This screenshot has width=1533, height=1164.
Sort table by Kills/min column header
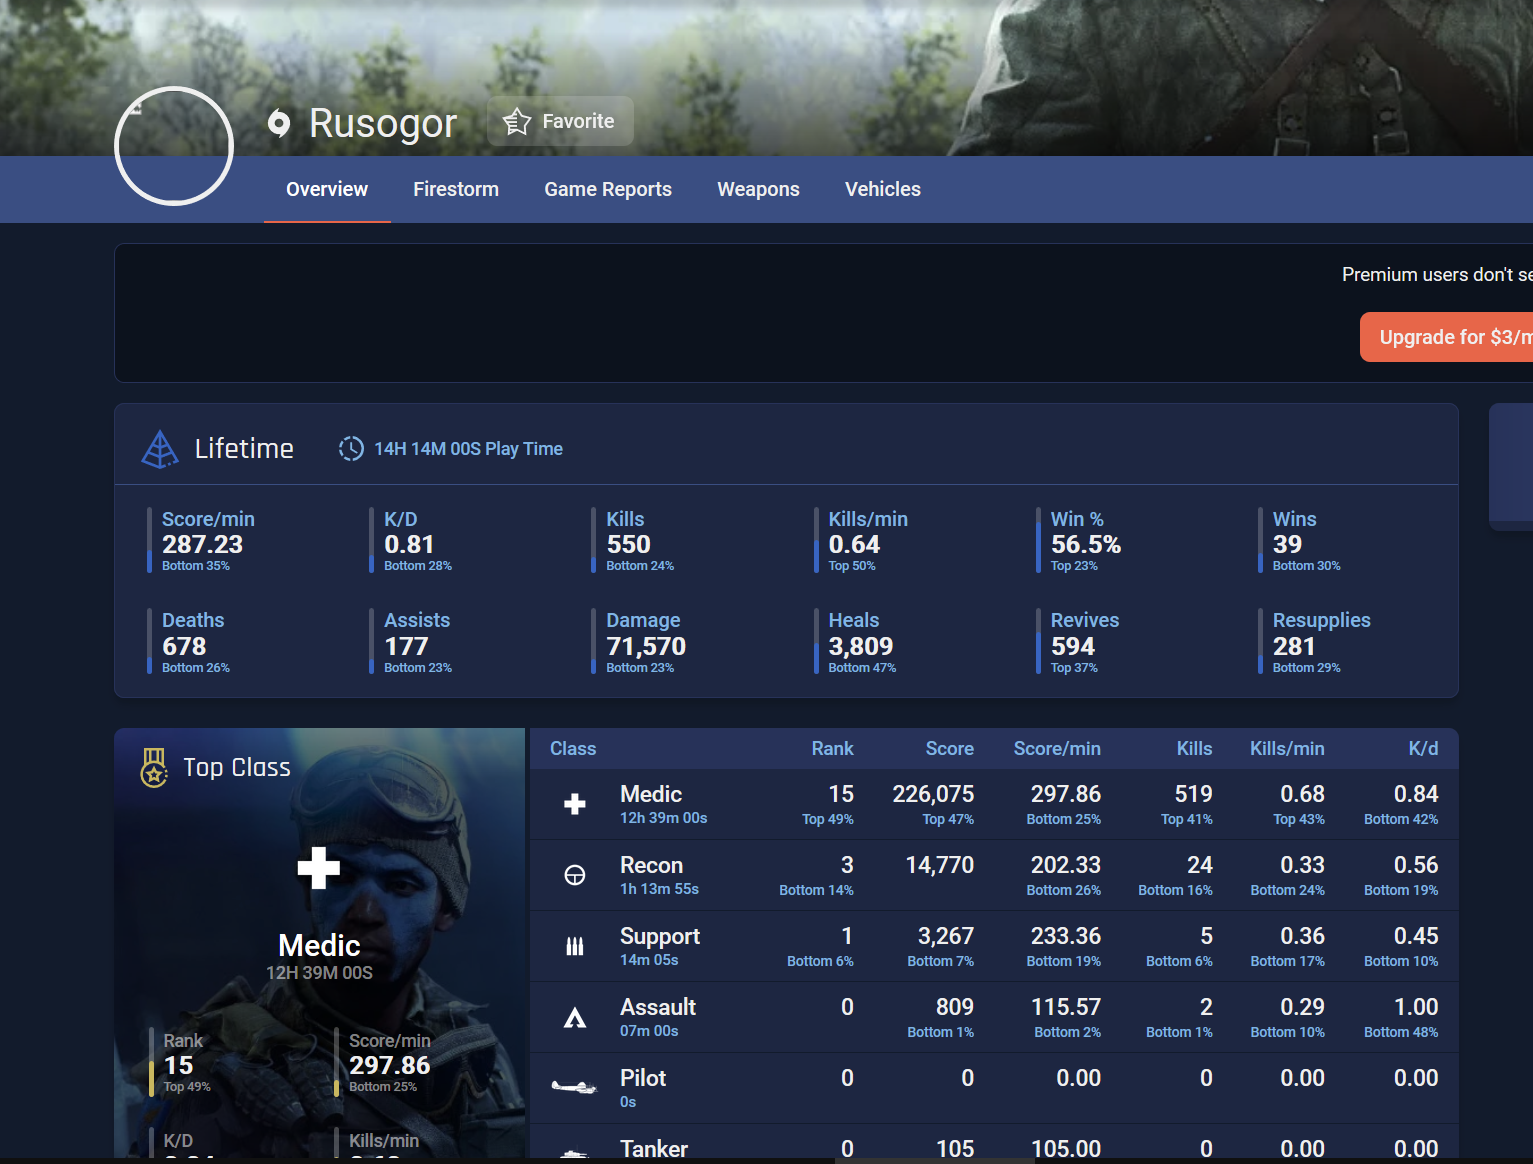tap(1287, 748)
